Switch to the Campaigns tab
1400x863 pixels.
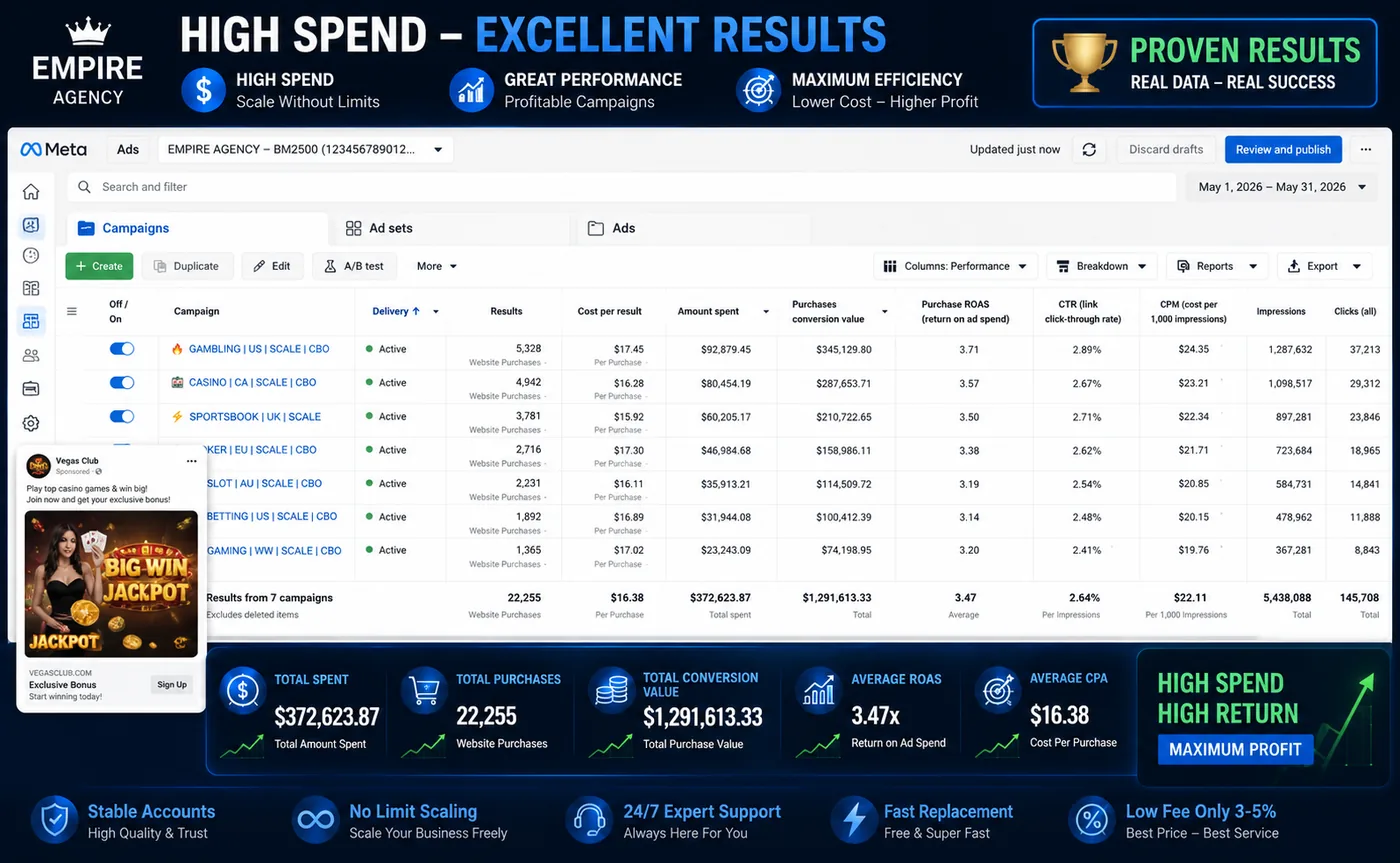197,228
